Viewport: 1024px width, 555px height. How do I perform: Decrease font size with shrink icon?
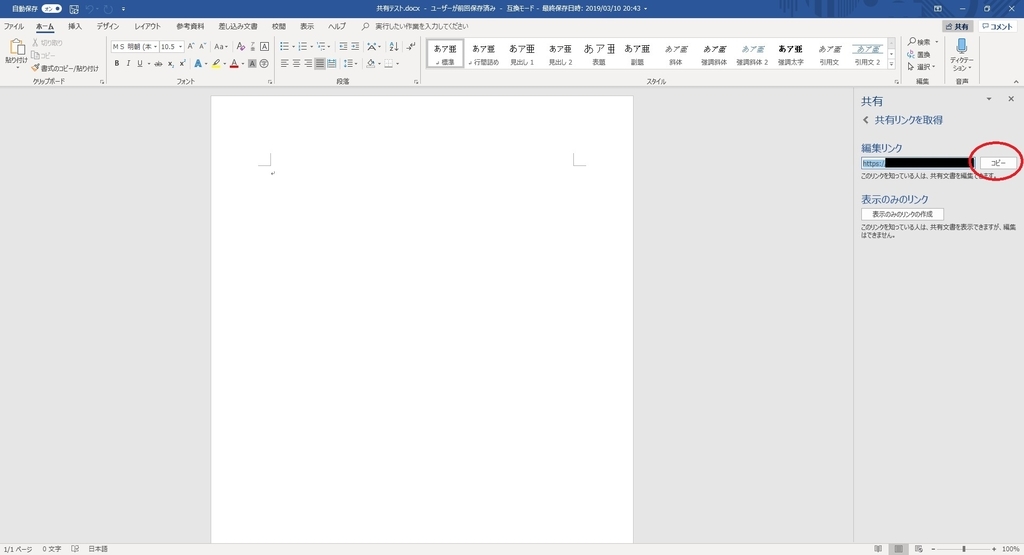[202, 46]
